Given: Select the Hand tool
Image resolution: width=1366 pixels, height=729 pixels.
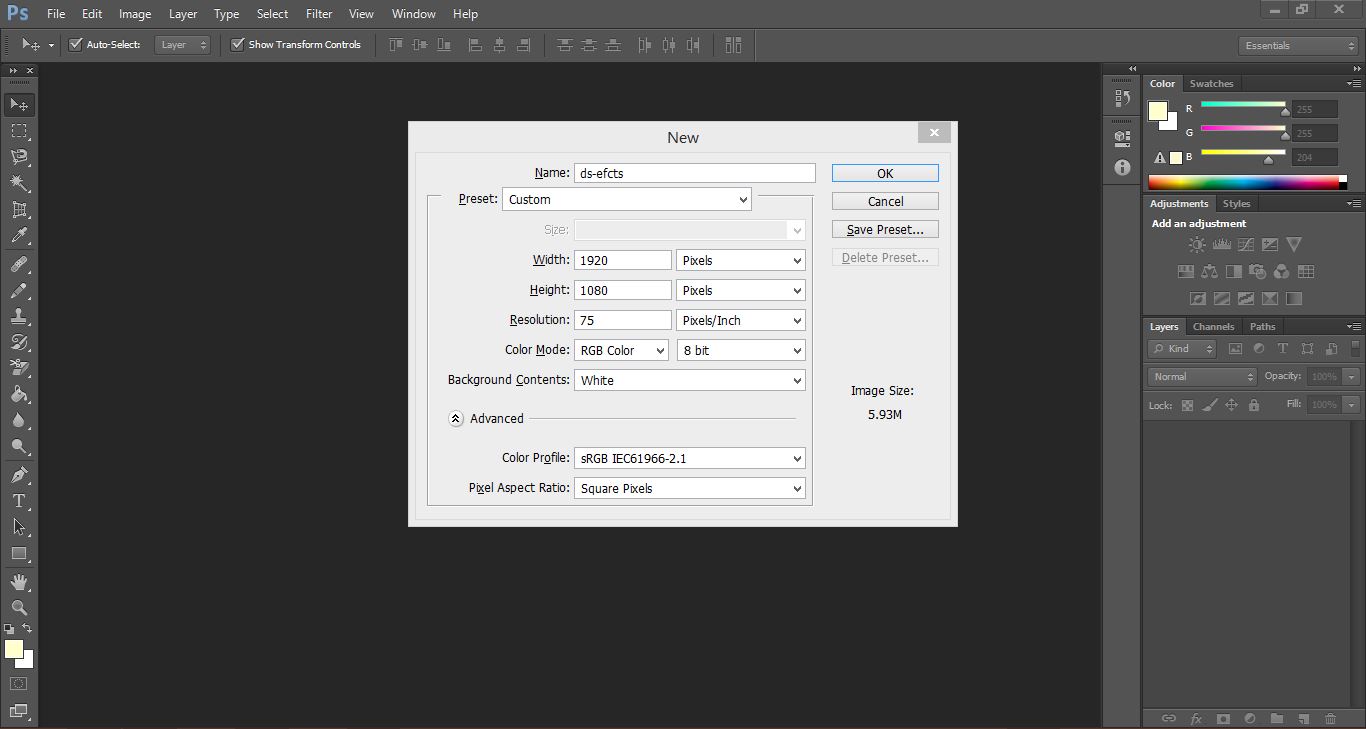Looking at the screenshot, I should tap(19, 581).
